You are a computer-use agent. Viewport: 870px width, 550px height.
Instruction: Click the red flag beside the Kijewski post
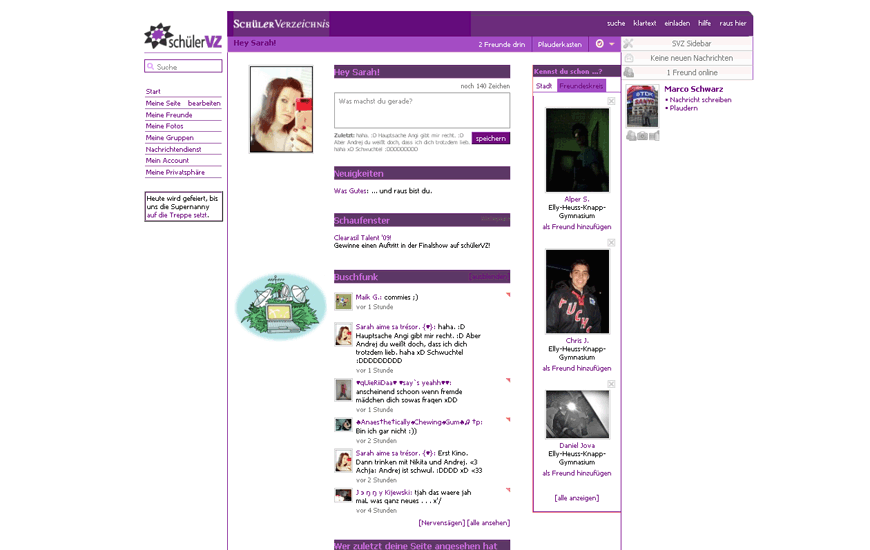(508, 490)
